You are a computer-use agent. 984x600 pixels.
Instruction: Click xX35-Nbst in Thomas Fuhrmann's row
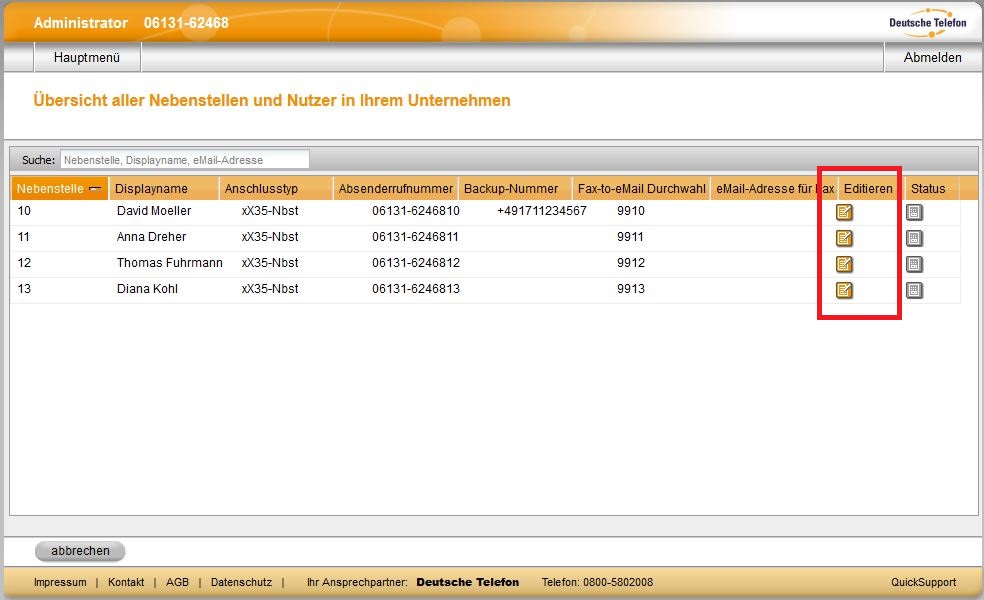[270, 263]
